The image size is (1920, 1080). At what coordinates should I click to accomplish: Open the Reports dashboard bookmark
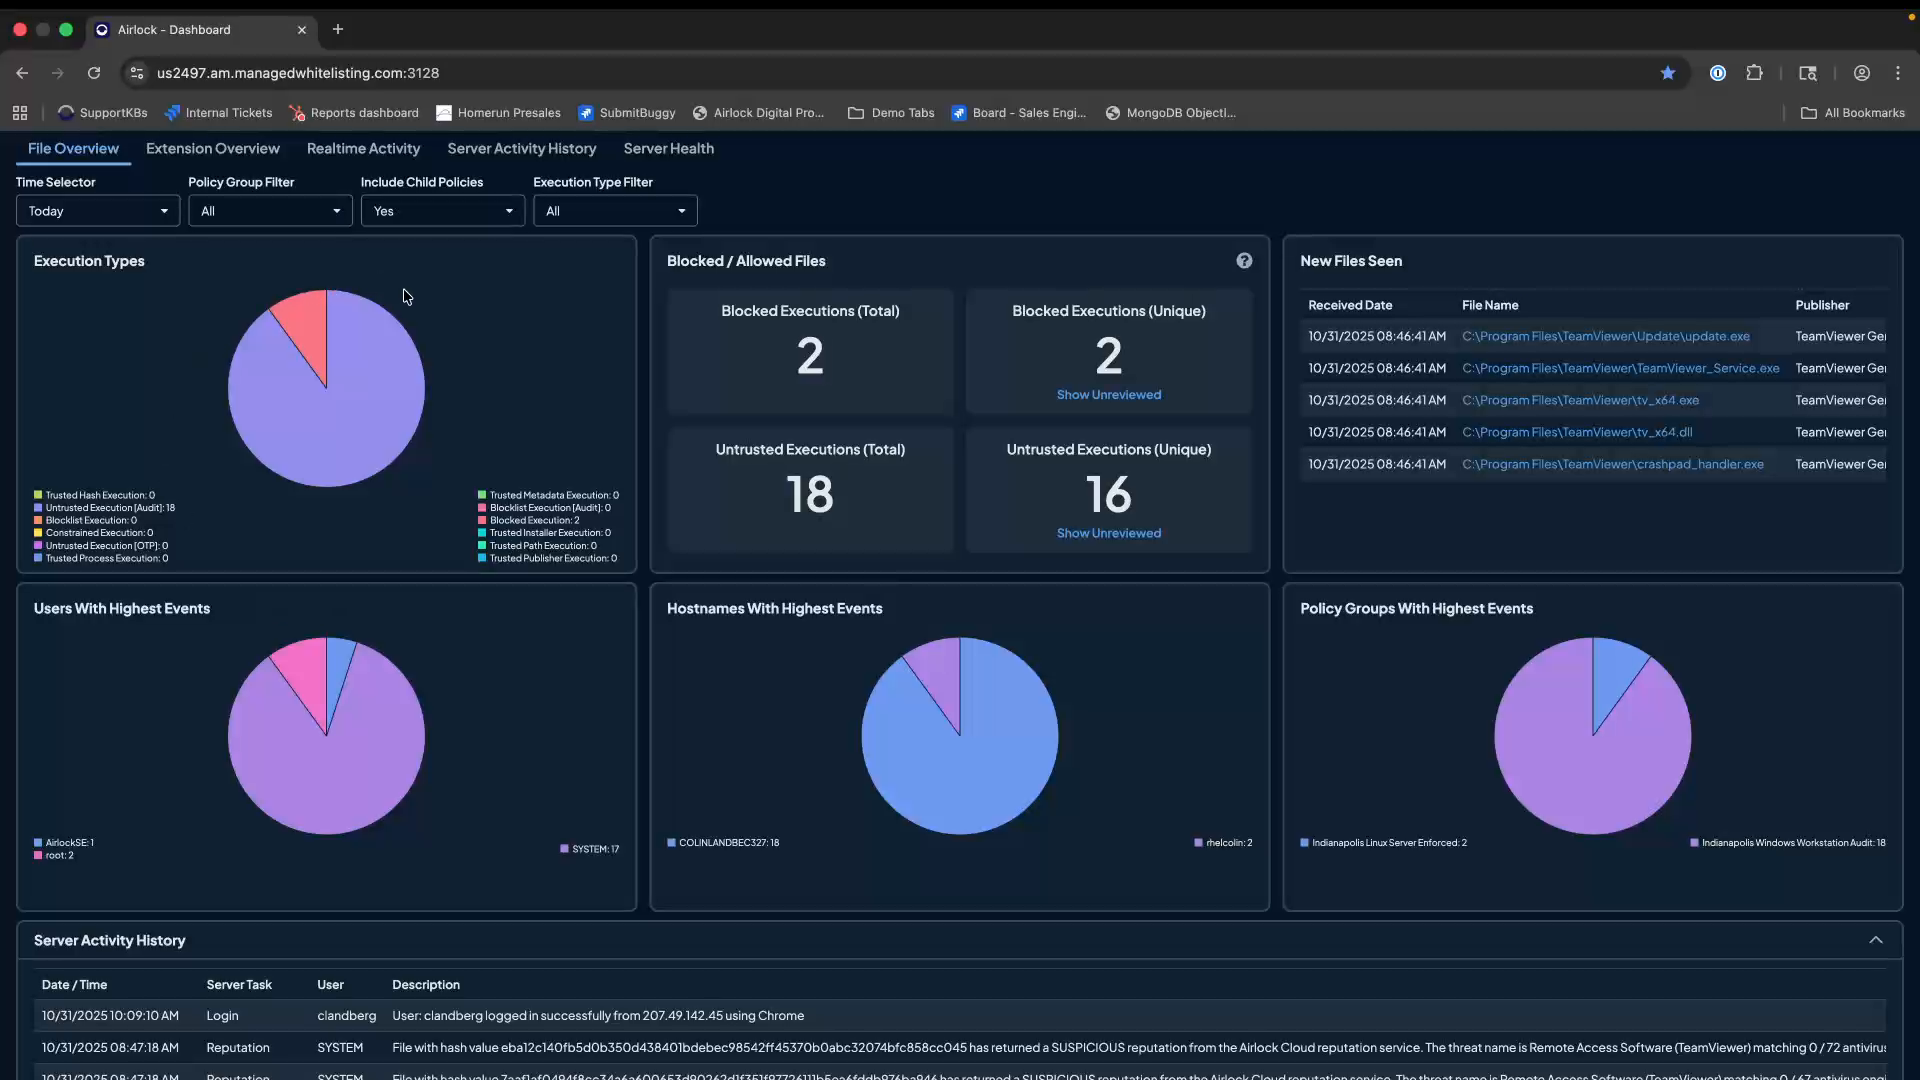click(x=353, y=112)
